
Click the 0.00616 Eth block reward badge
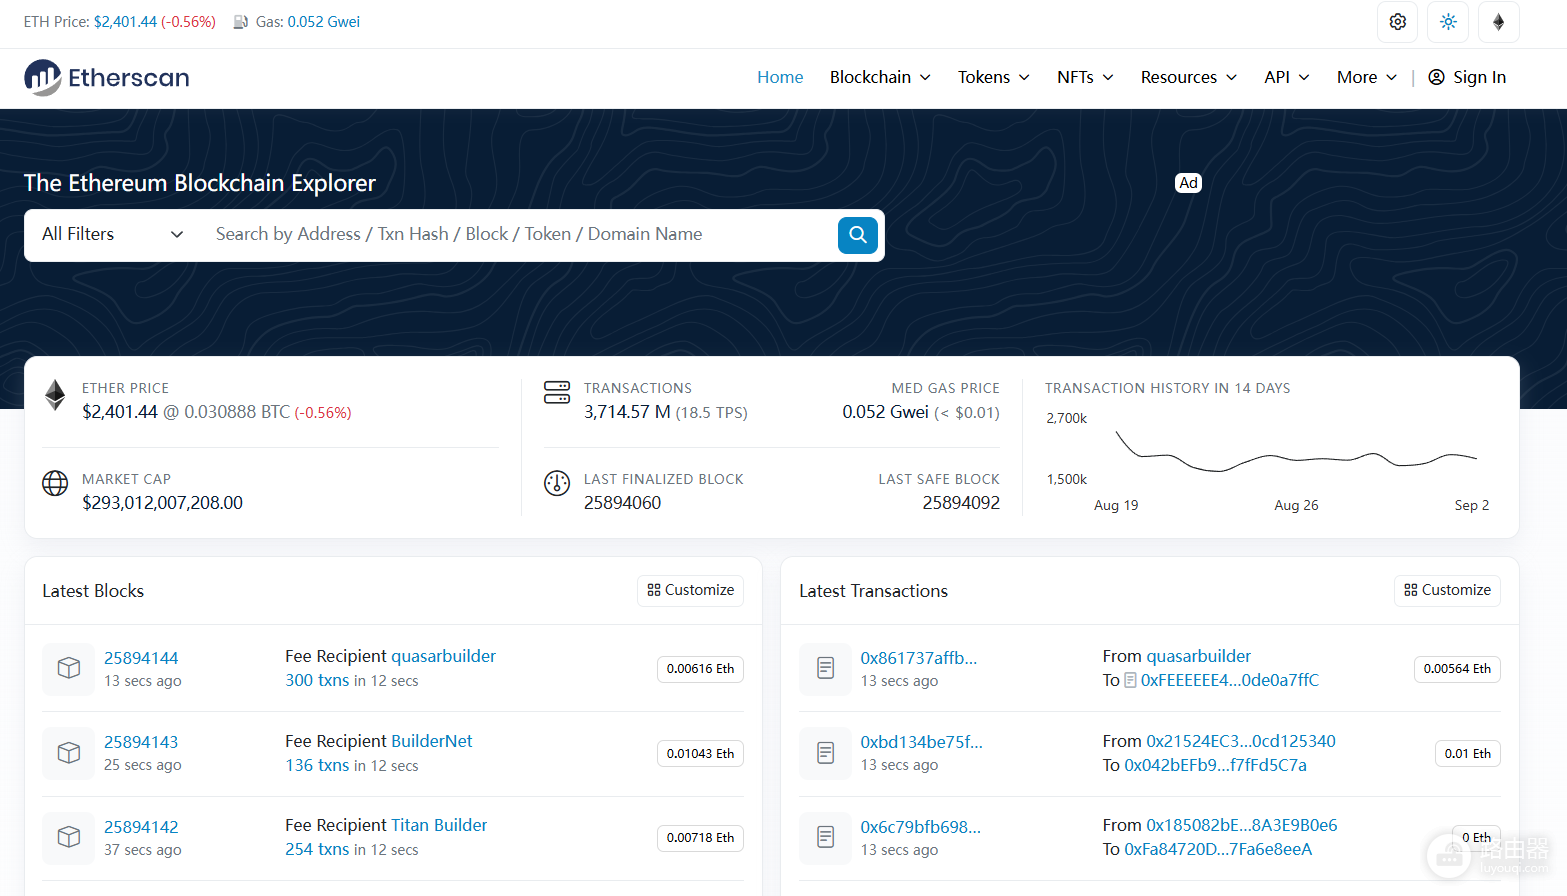700,669
